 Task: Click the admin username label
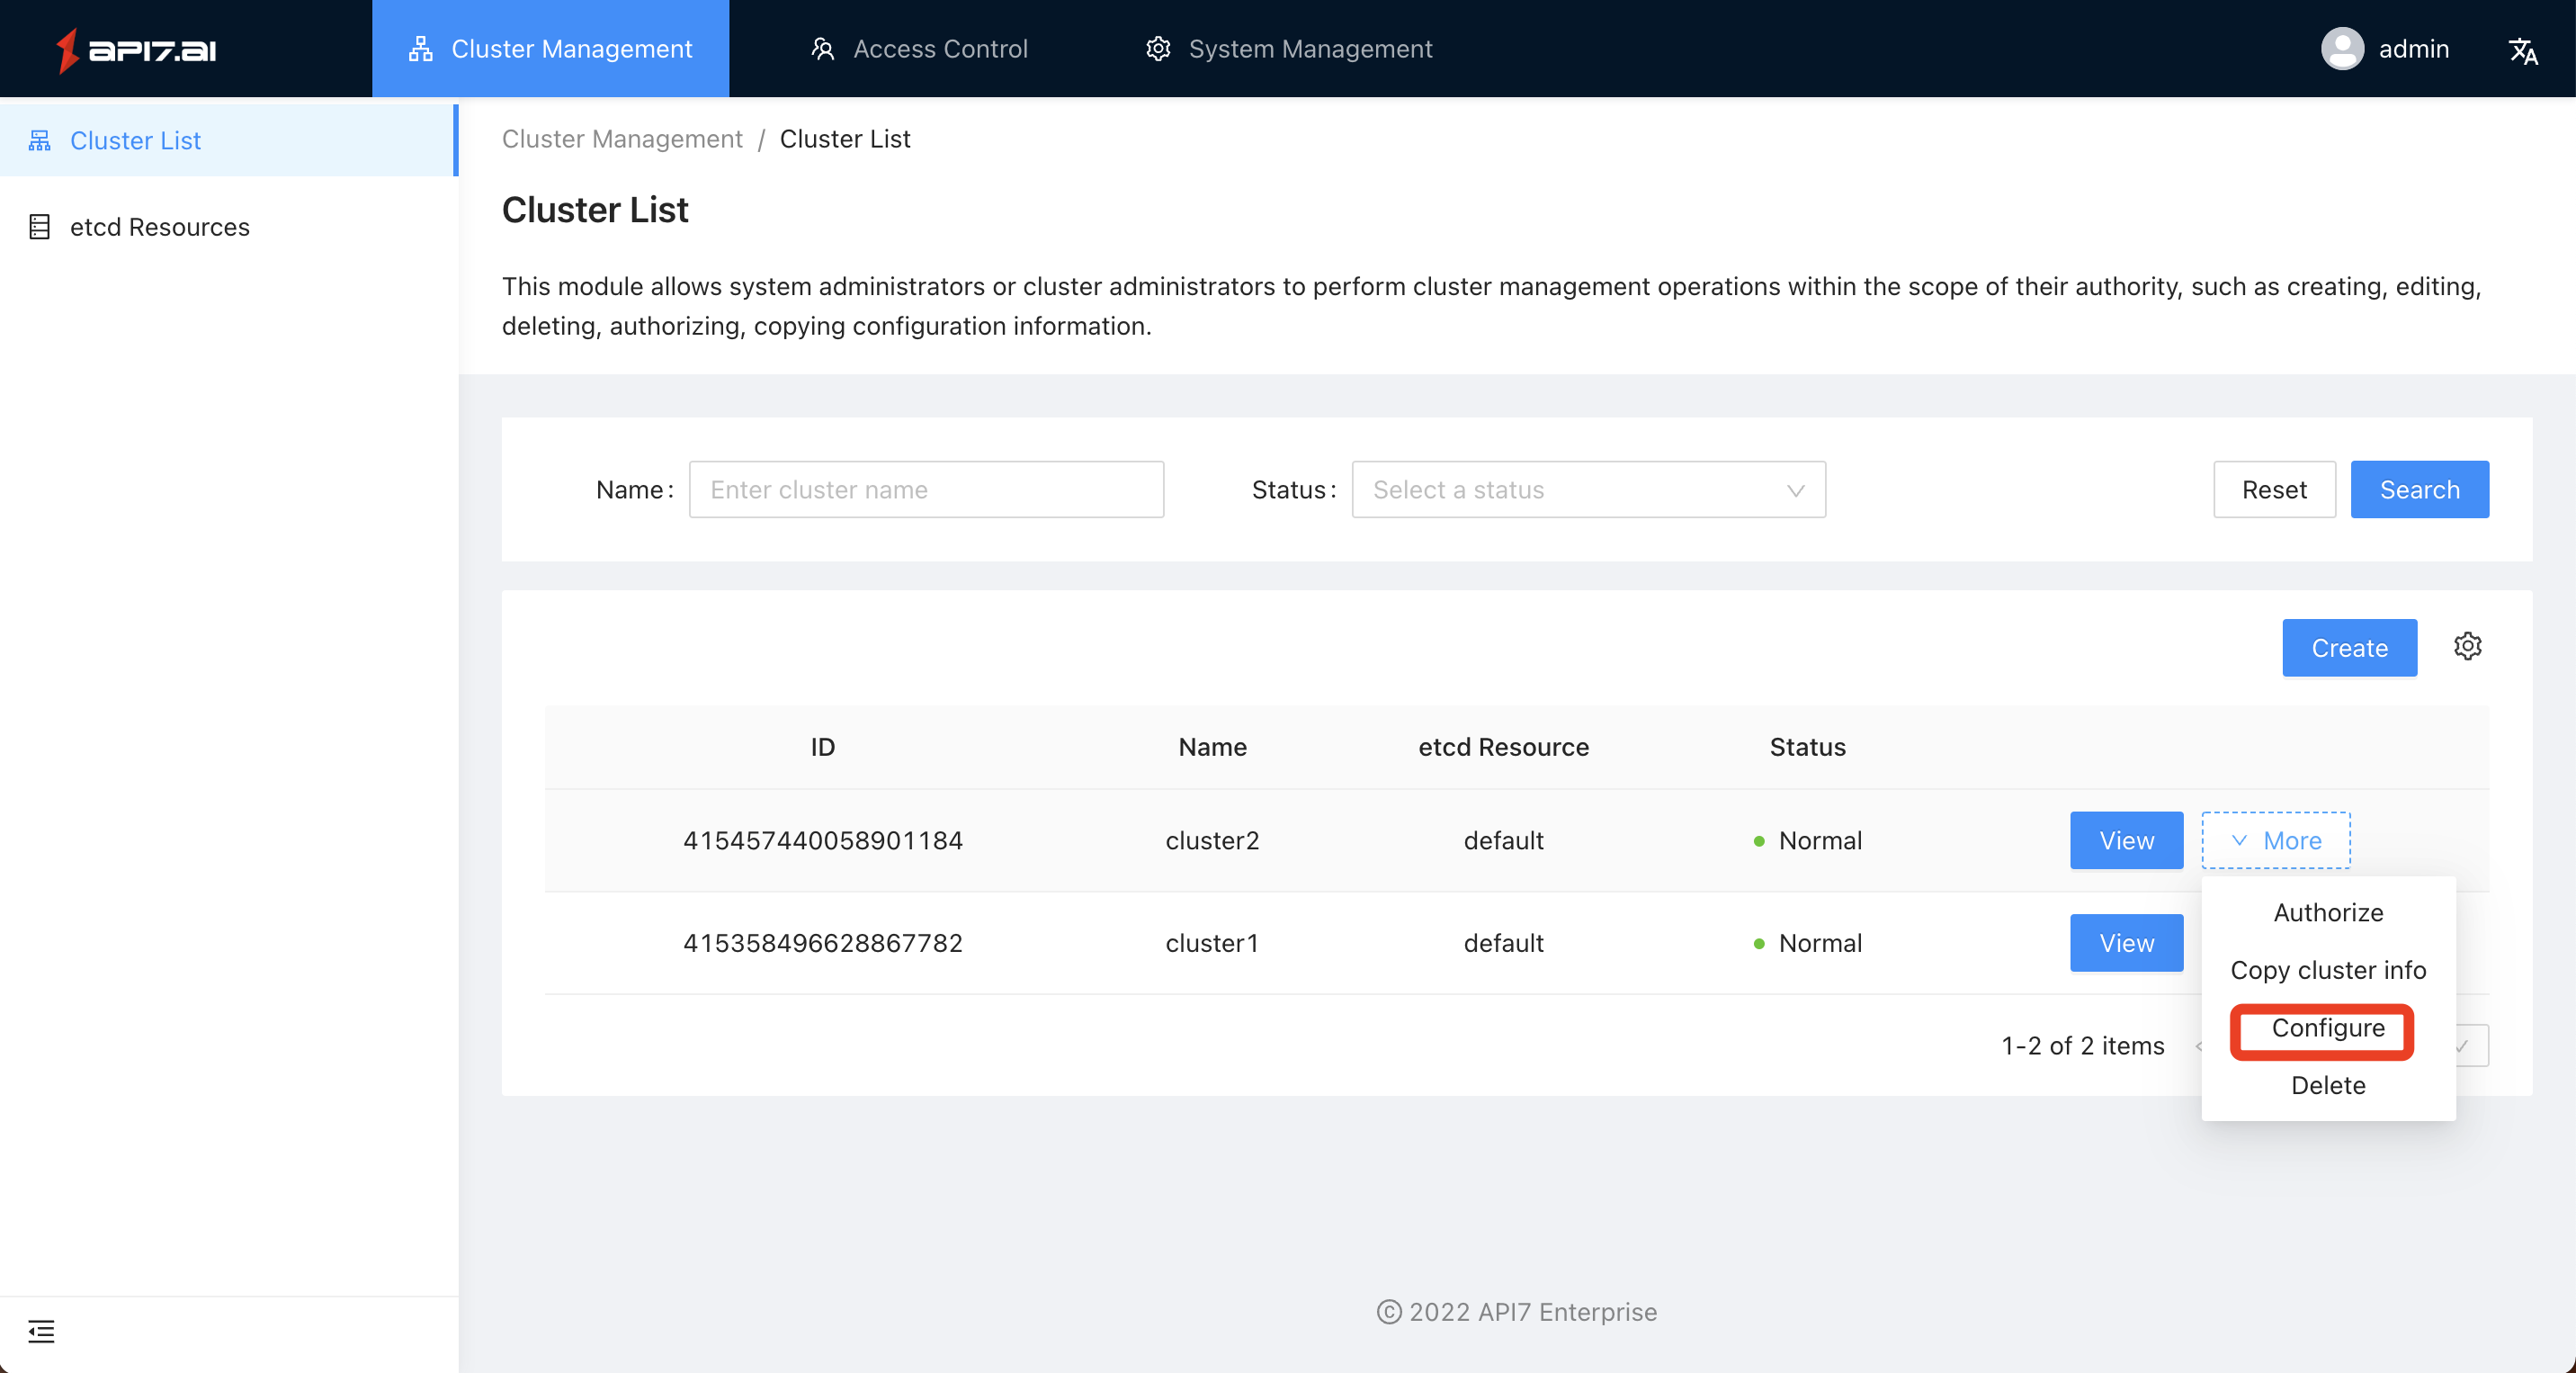pyautogui.click(x=2413, y=49)
